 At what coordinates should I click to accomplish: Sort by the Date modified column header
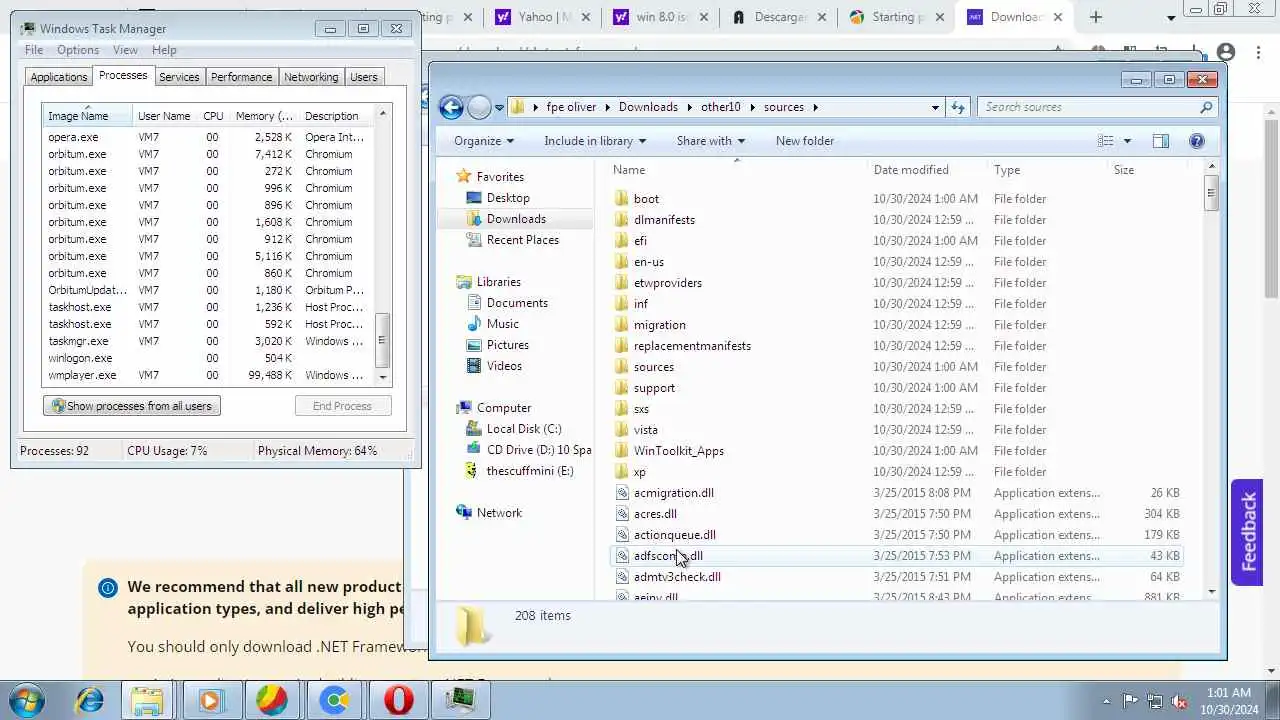pos(911,170)
